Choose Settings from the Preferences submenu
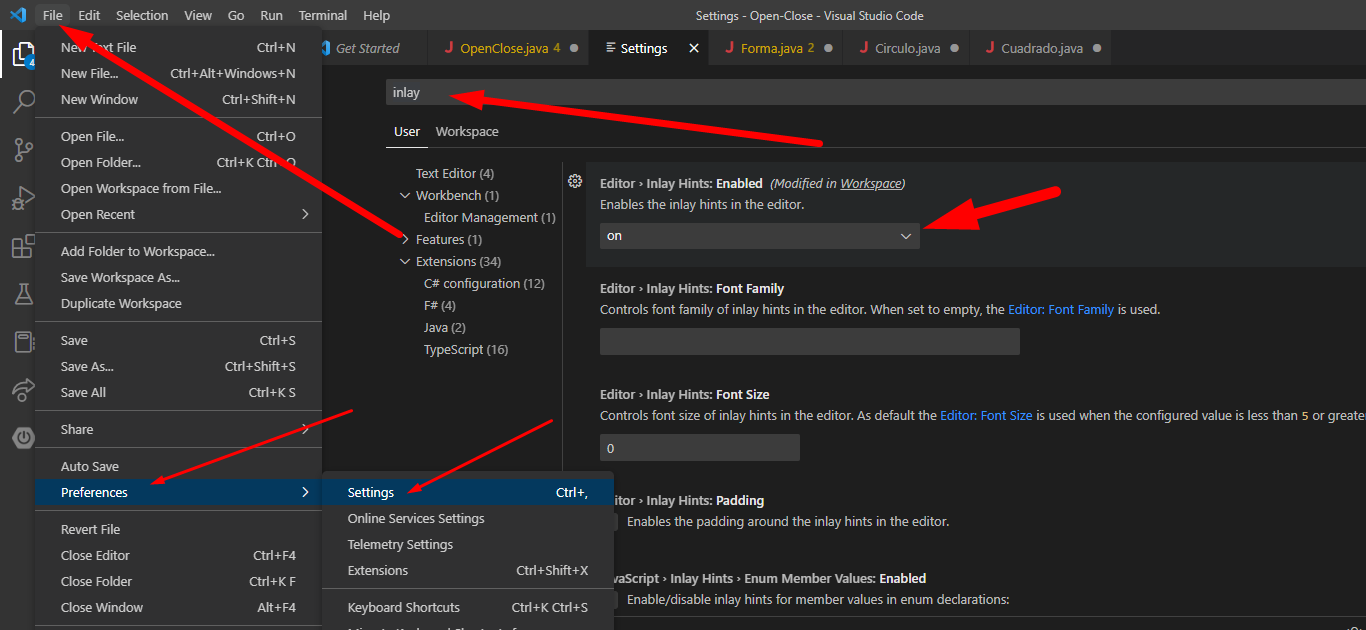 tap(371, 492)
